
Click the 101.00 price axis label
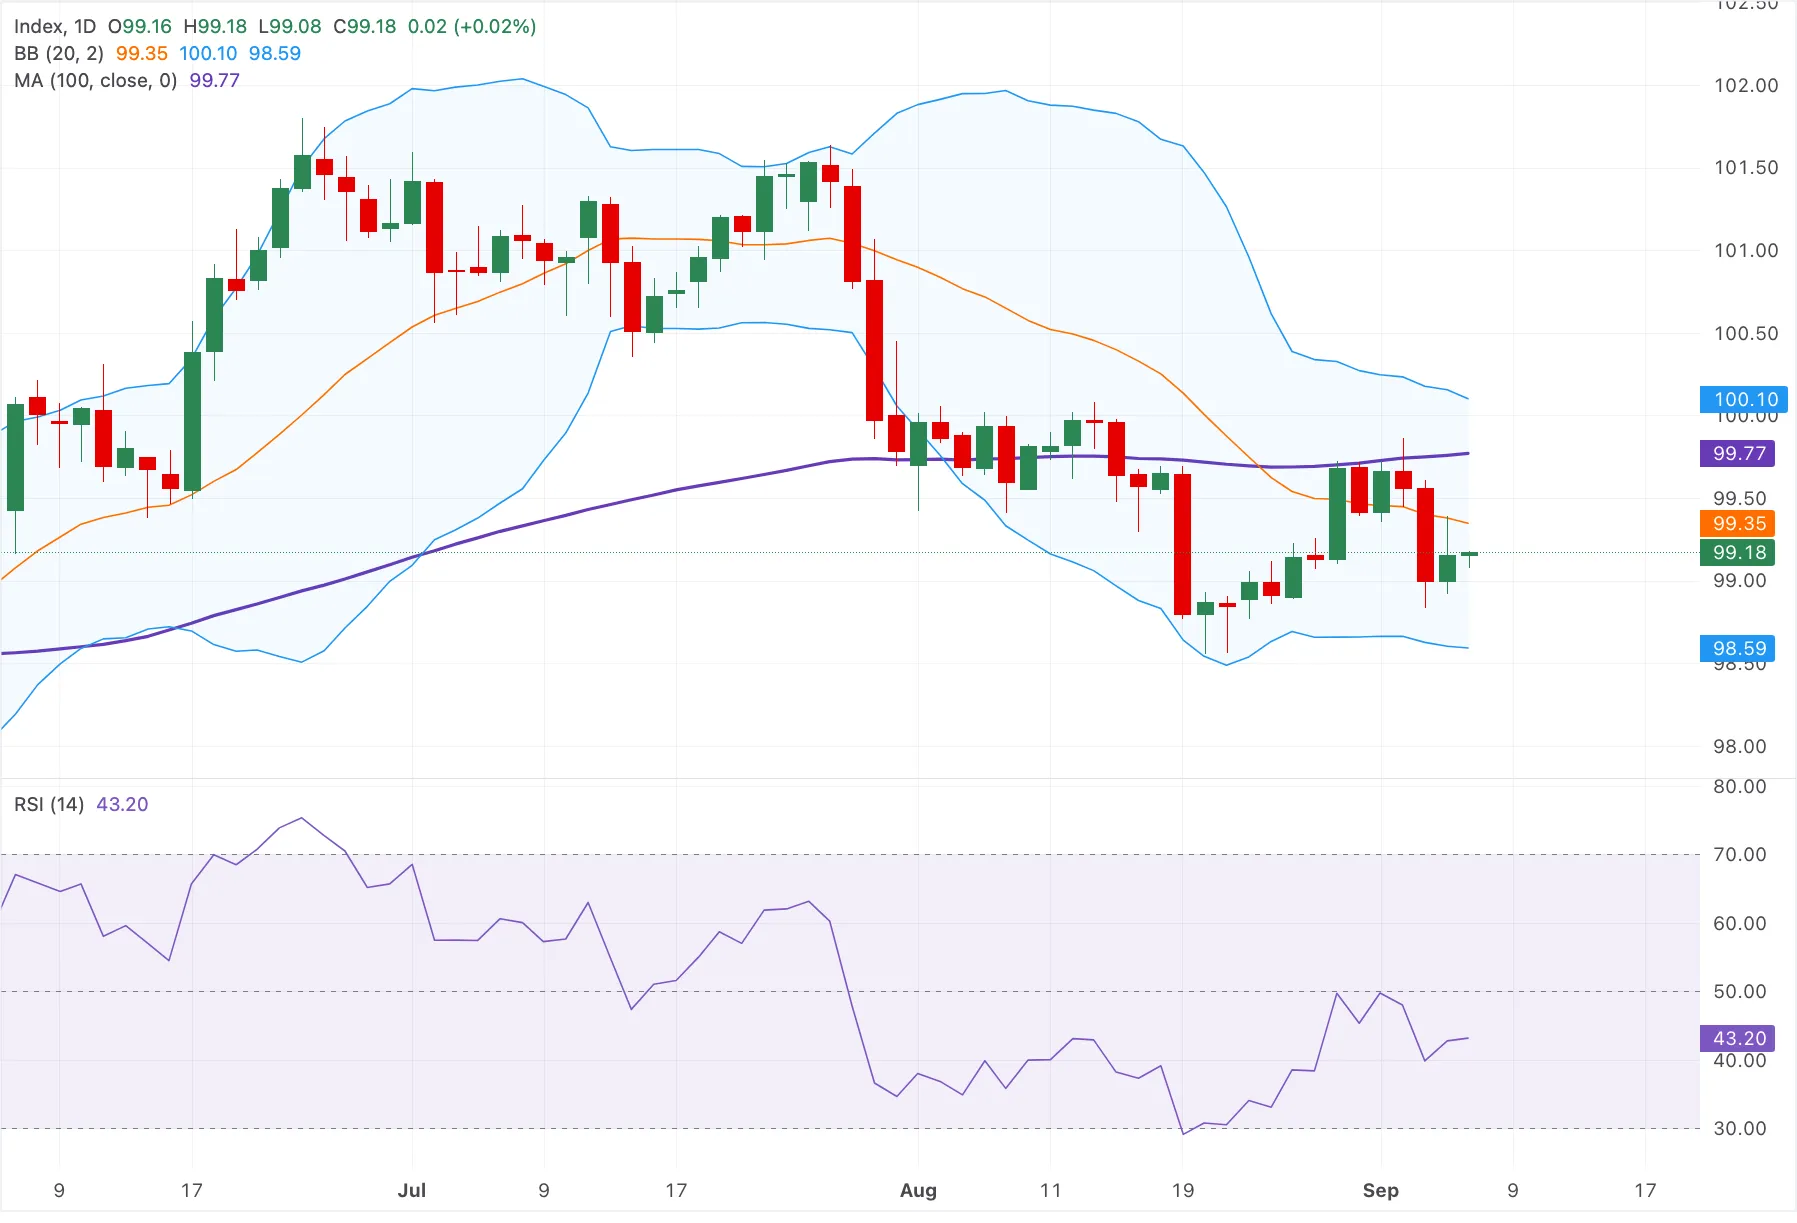click(x=1746, y=251)
